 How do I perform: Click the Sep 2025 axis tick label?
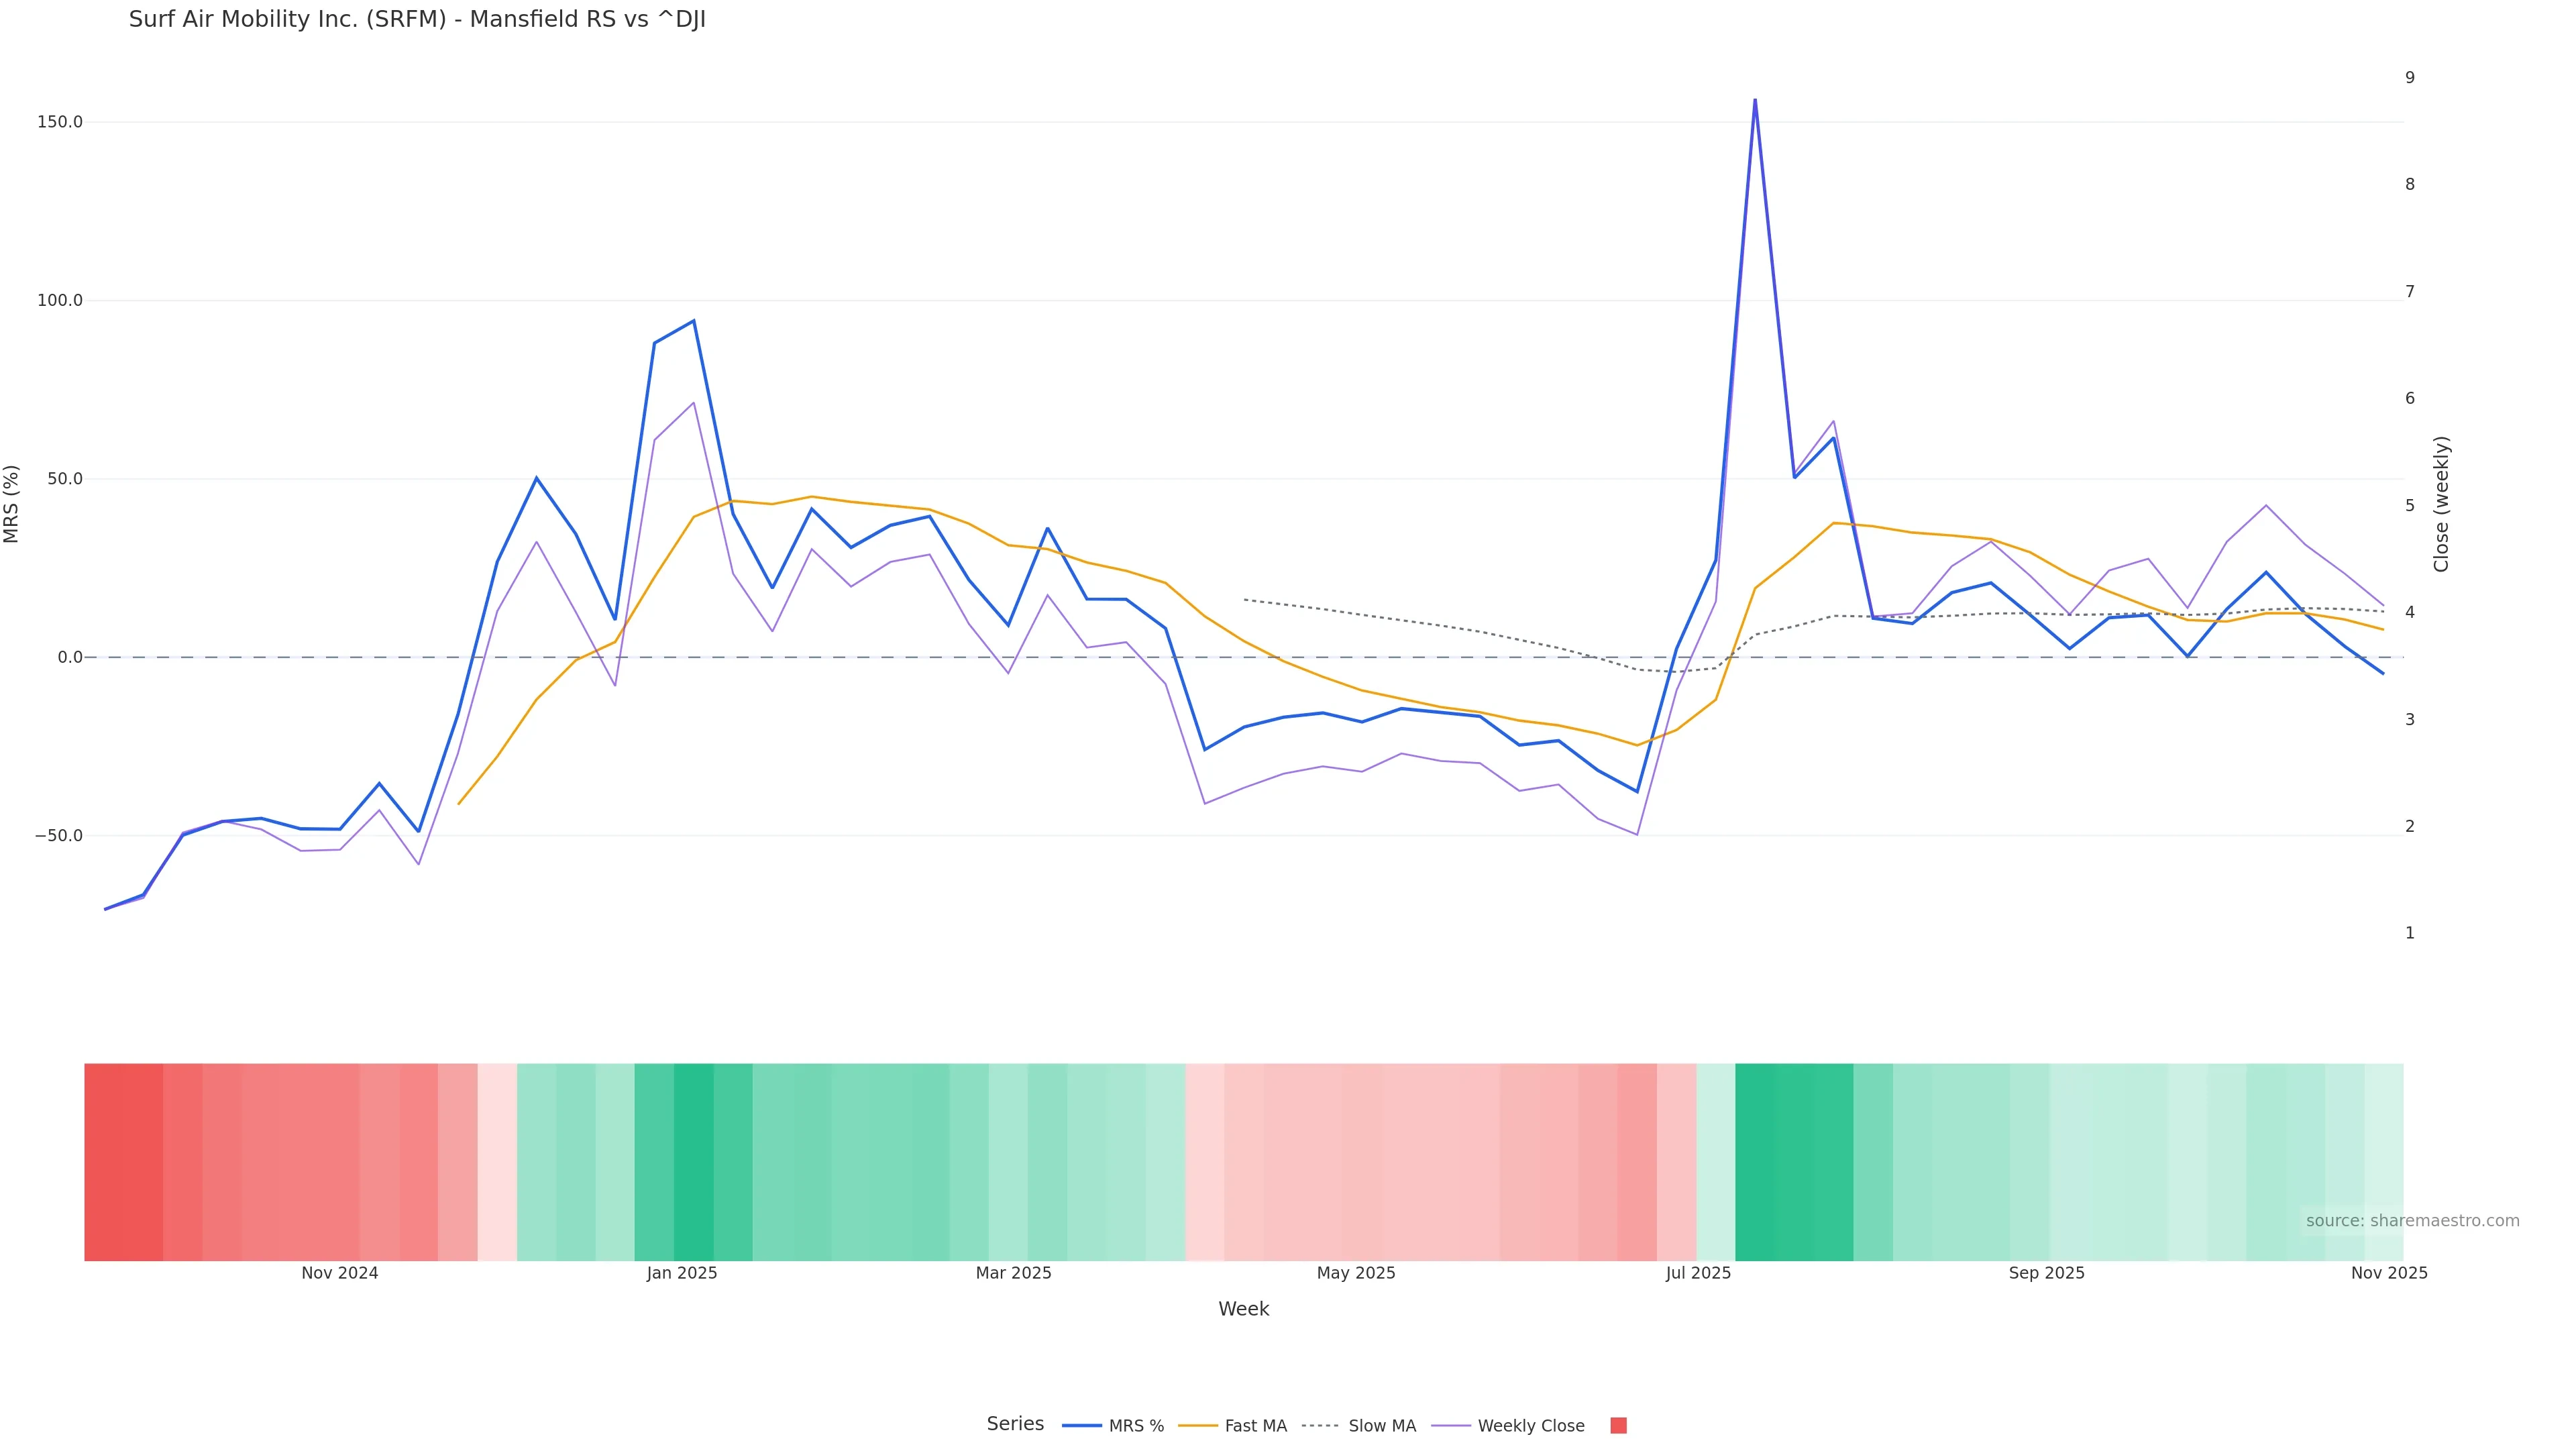click(2046, 1273)
